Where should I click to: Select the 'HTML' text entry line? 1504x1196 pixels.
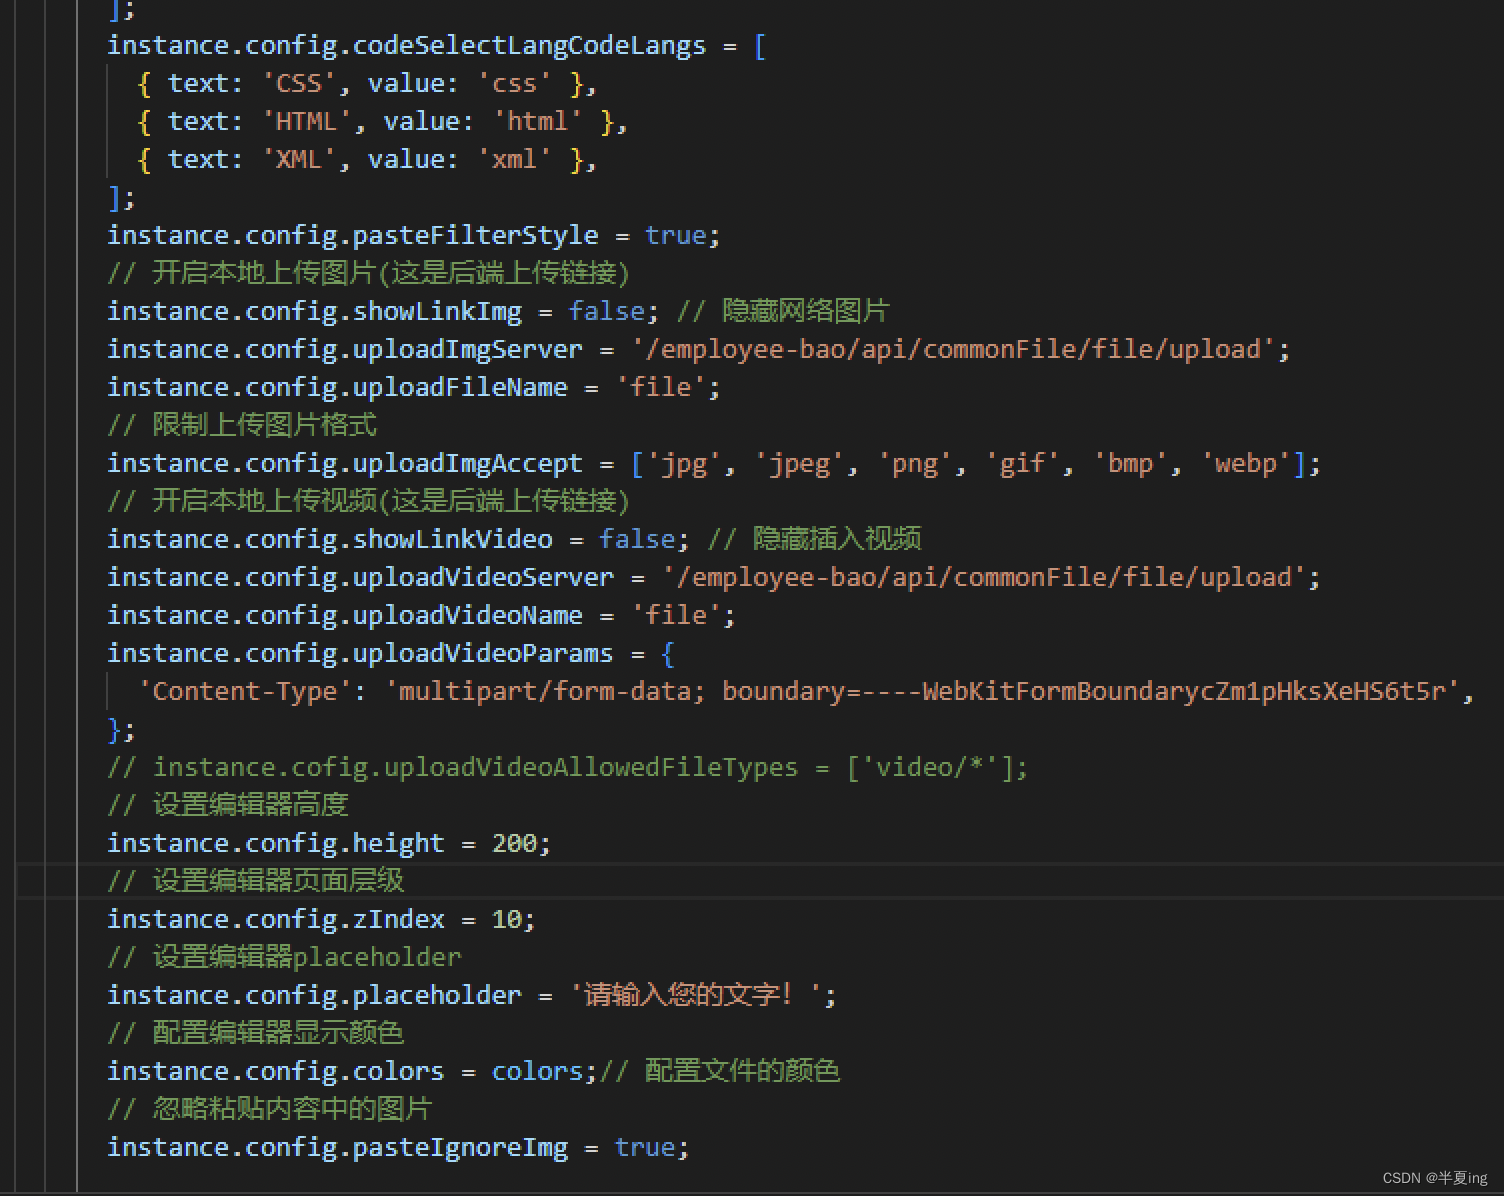382,122
